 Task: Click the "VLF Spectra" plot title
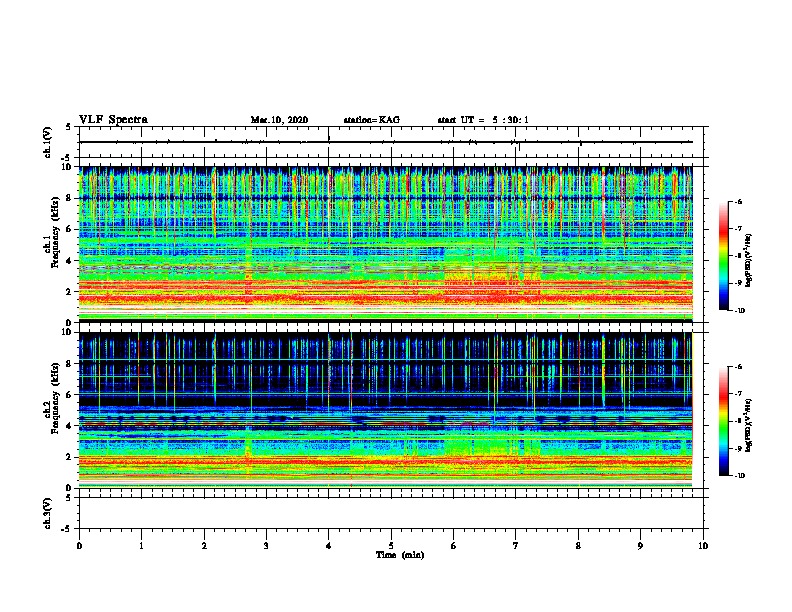(x=113, y=120)
